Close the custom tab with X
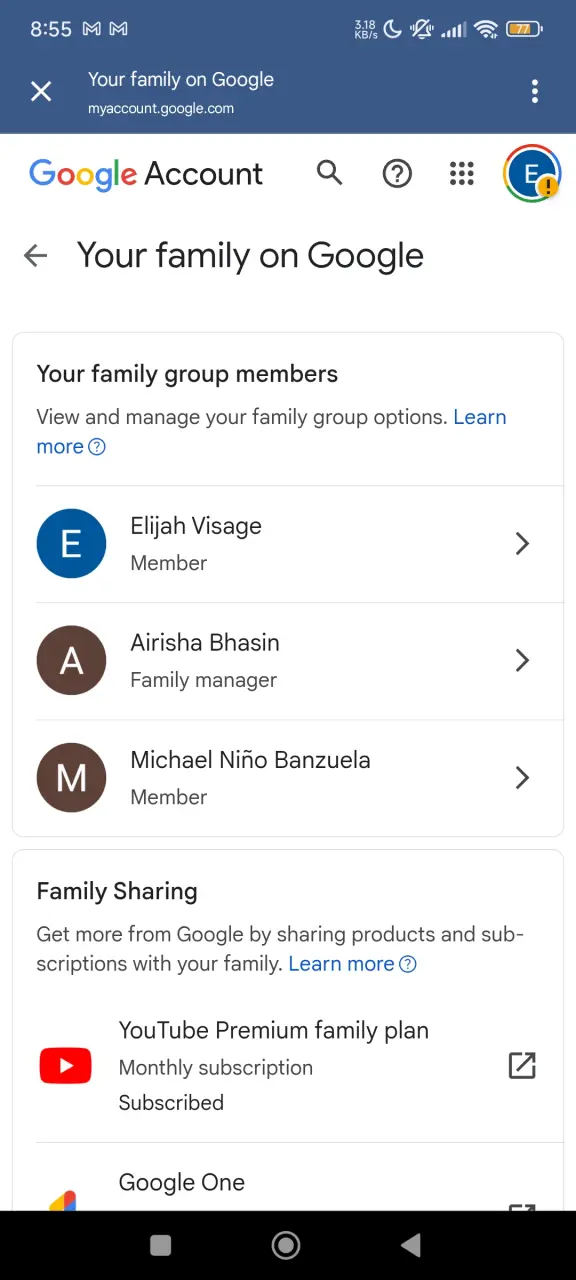576x1280 pixels. click(41, 92)
